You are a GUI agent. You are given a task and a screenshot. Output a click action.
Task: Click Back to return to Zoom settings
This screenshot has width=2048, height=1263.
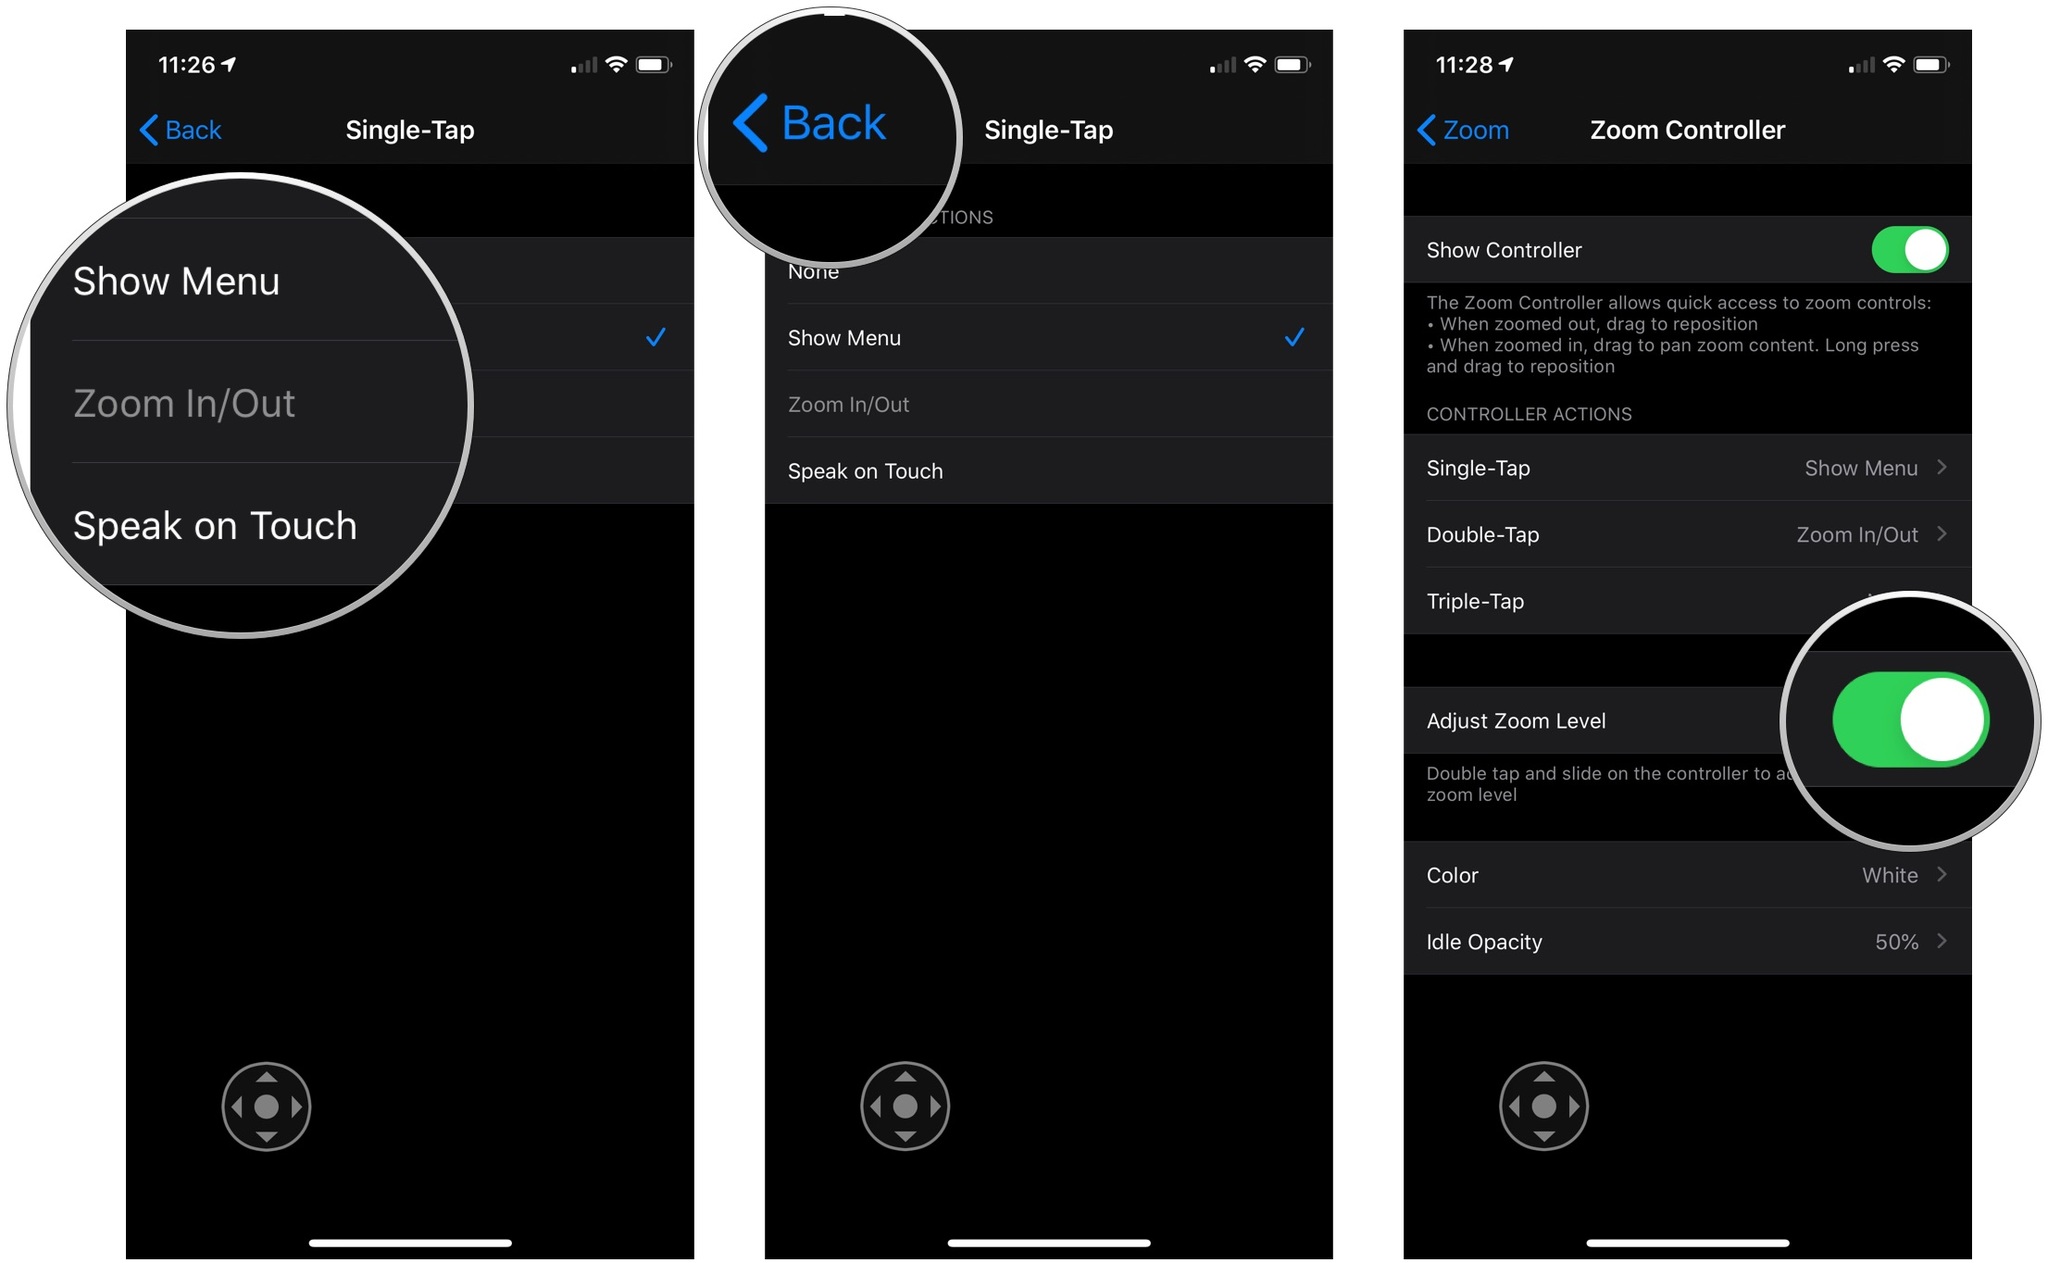click(x=815, y=117)
